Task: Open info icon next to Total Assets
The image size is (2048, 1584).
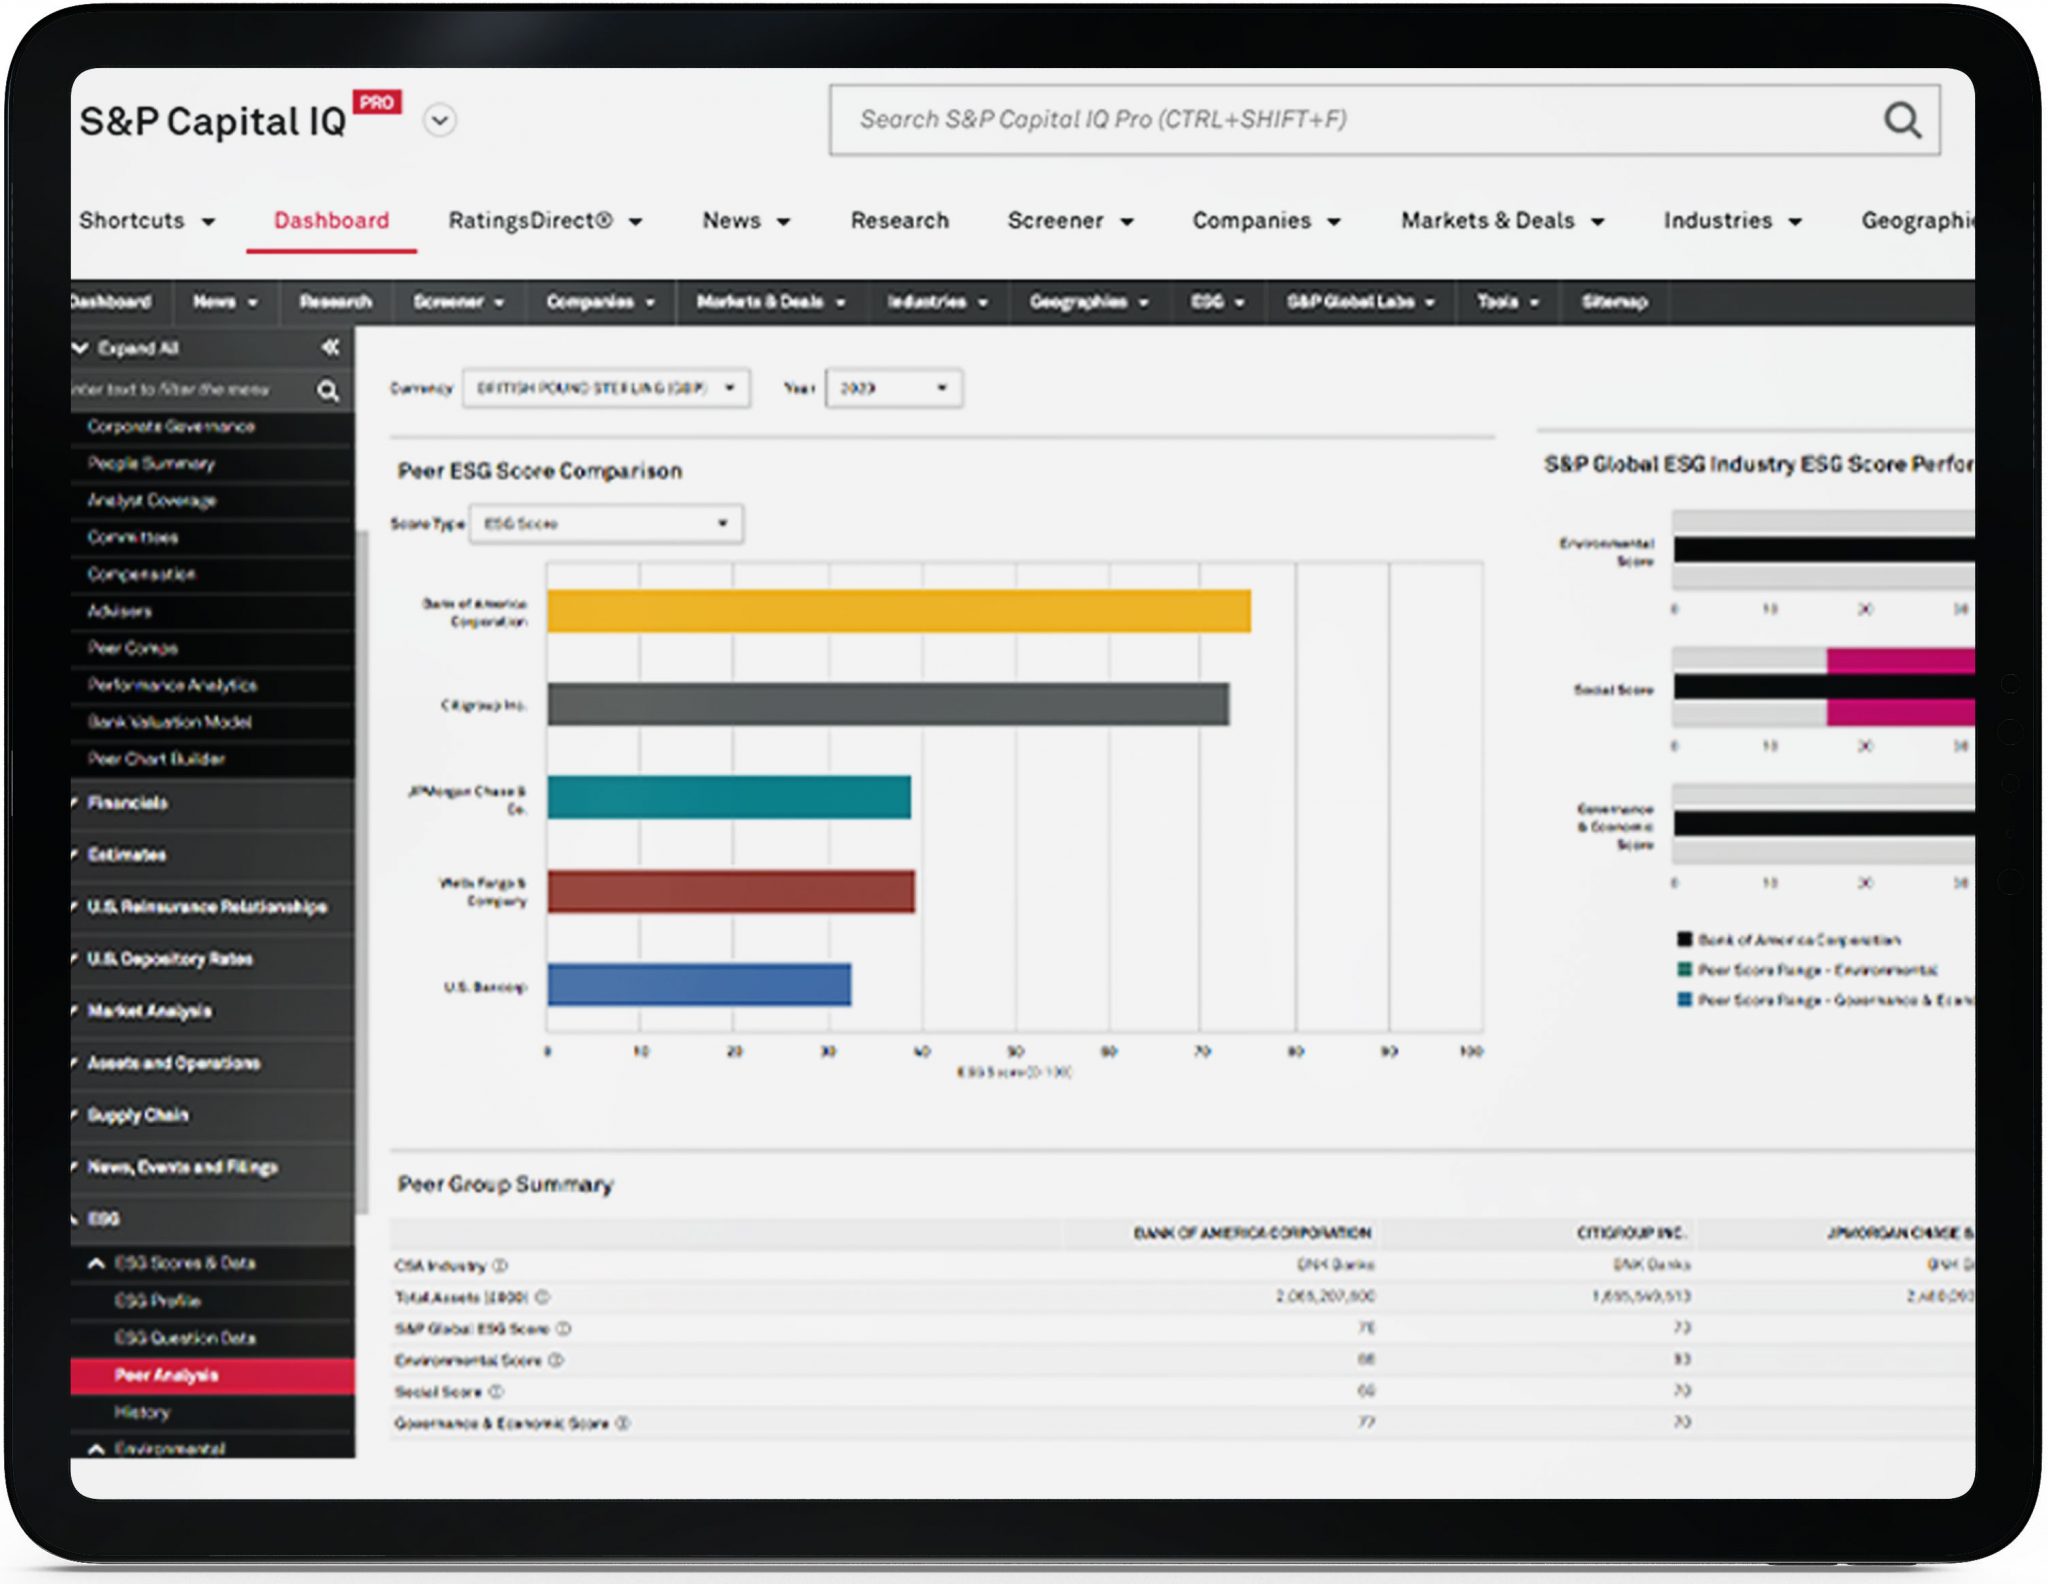Action: 543,1296
